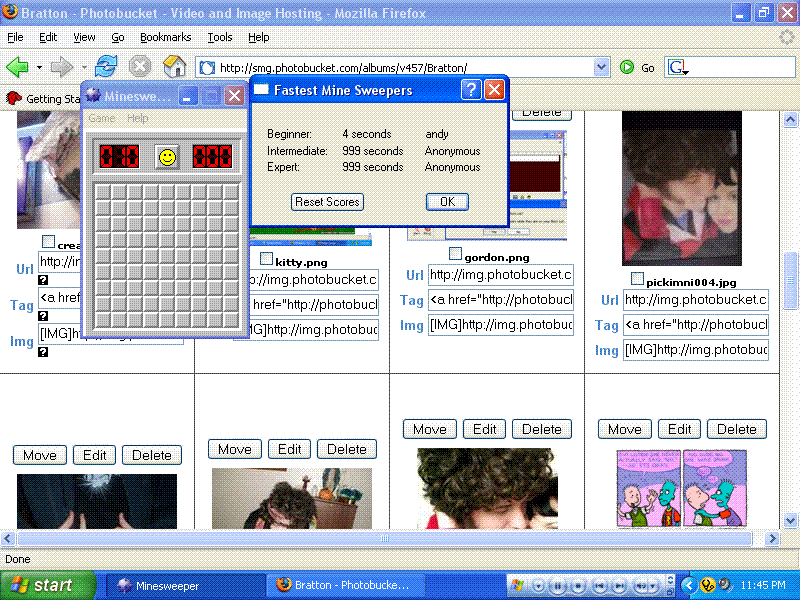
Task: Check the gordon.png selection checkbox
Action: (456, 253)
